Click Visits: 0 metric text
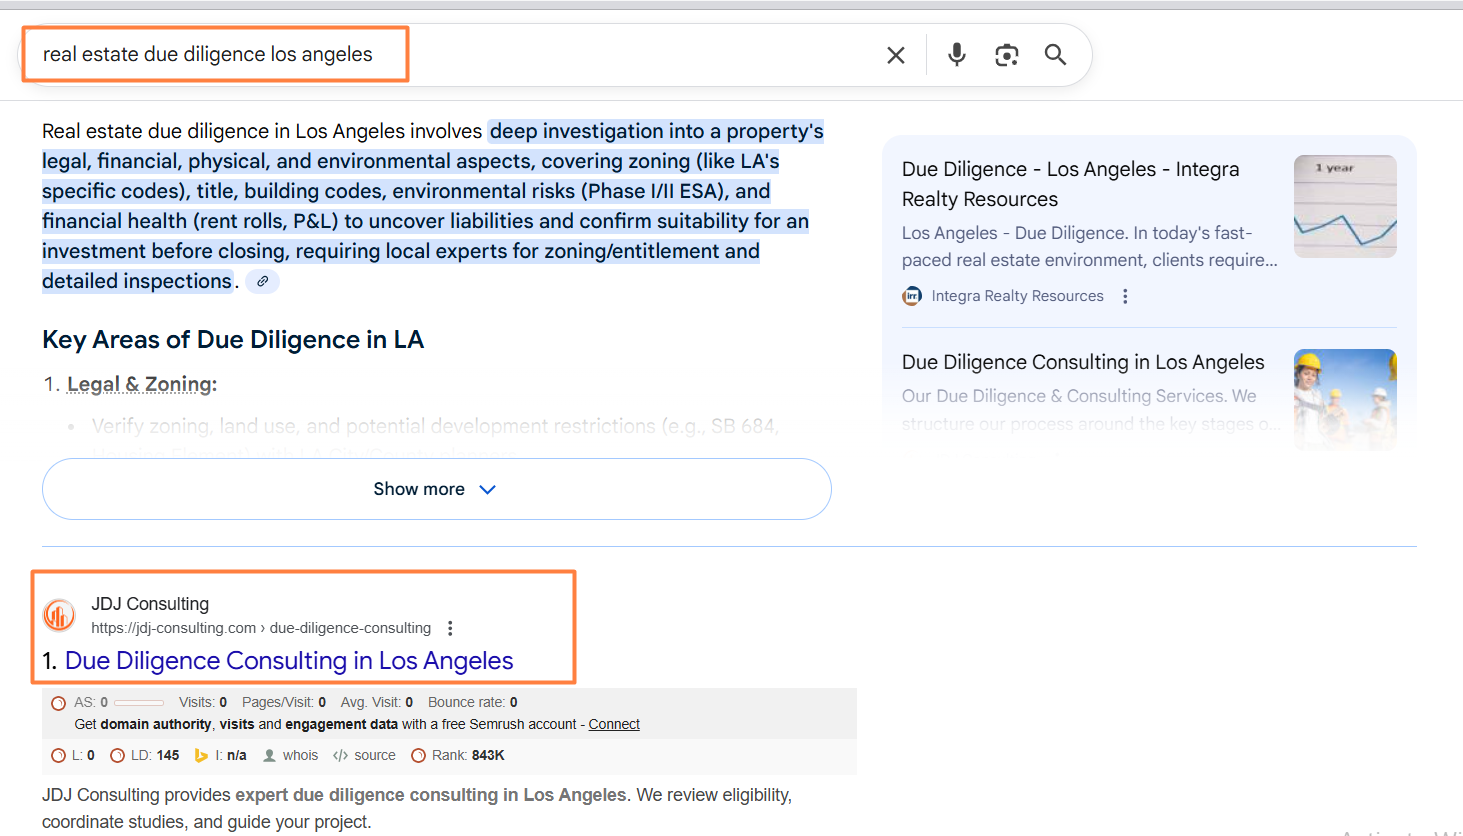The height and width of the screenshot is (836, 1463). (203, 702)
